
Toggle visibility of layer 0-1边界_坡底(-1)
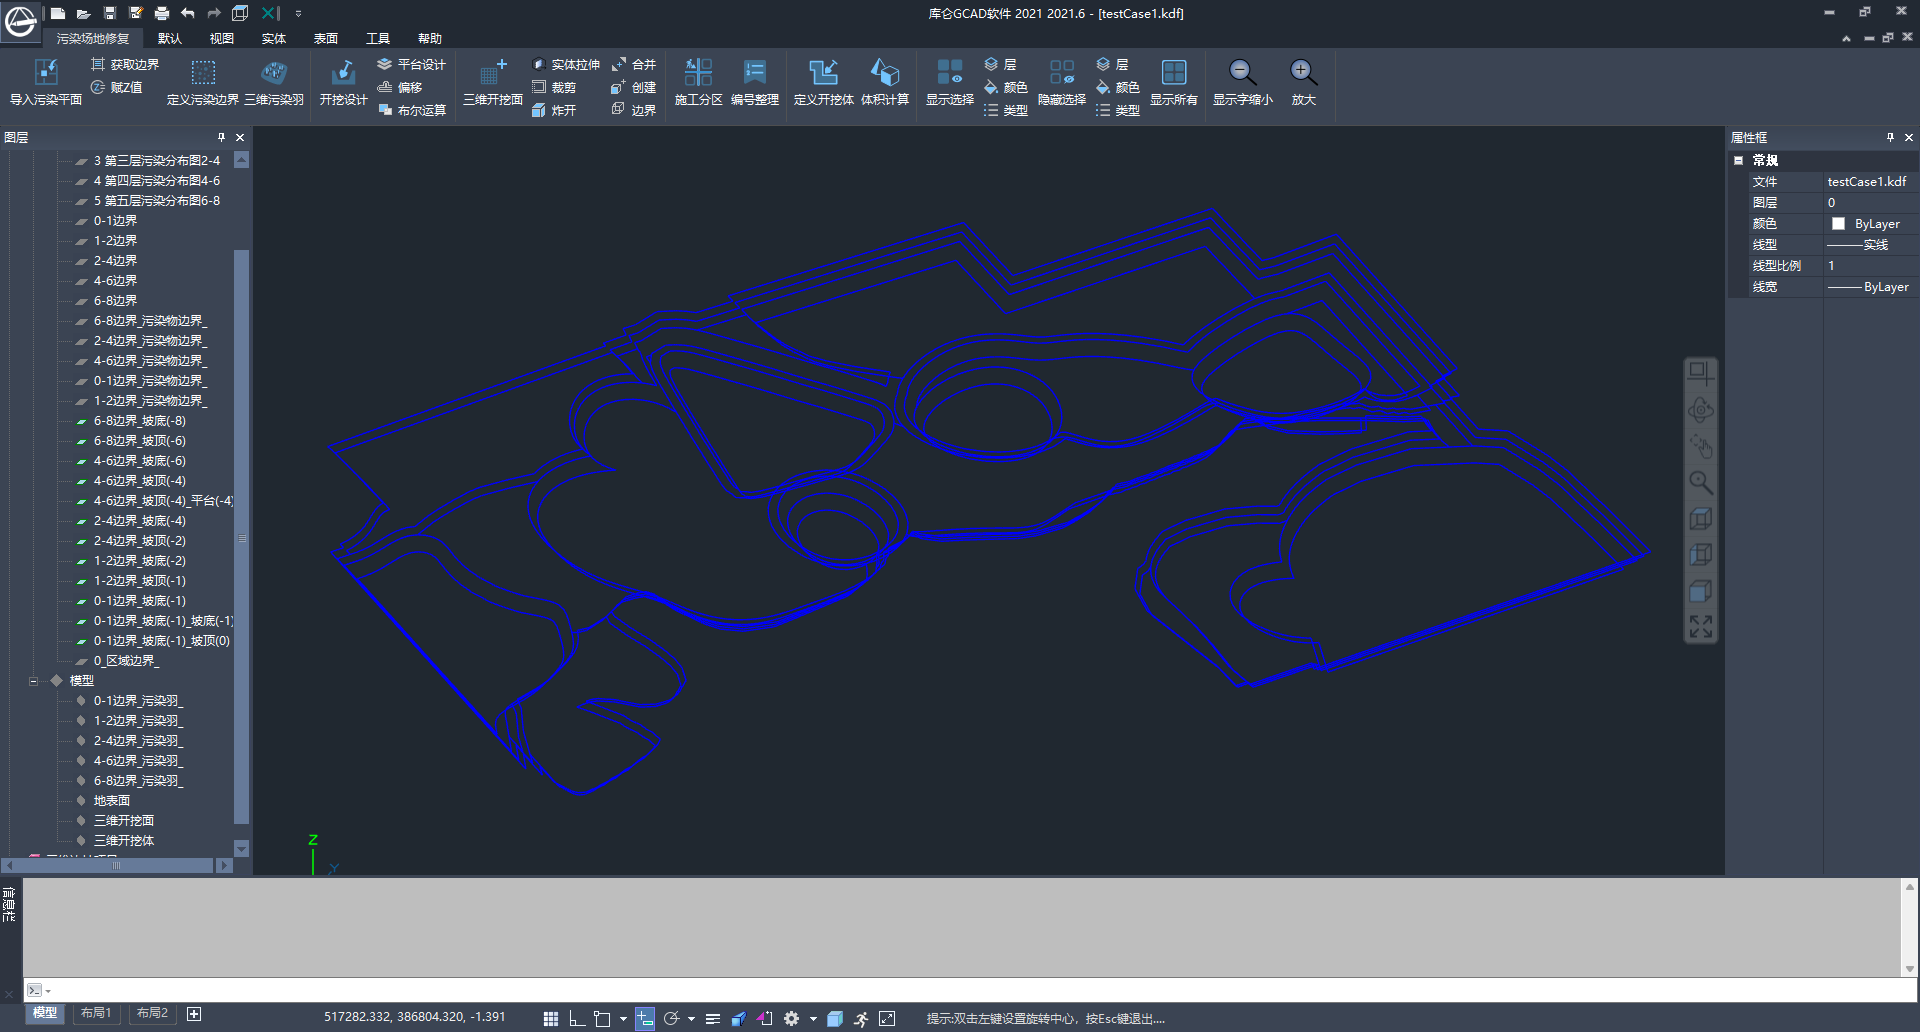point(82,601)
